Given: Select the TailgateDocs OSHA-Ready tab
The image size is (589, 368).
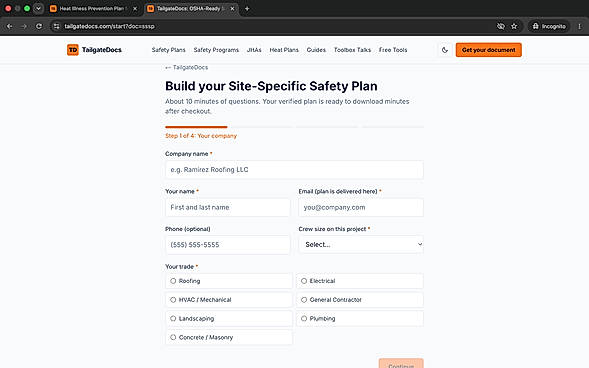Looking at the screenshot, I should [x=192, y=9].
